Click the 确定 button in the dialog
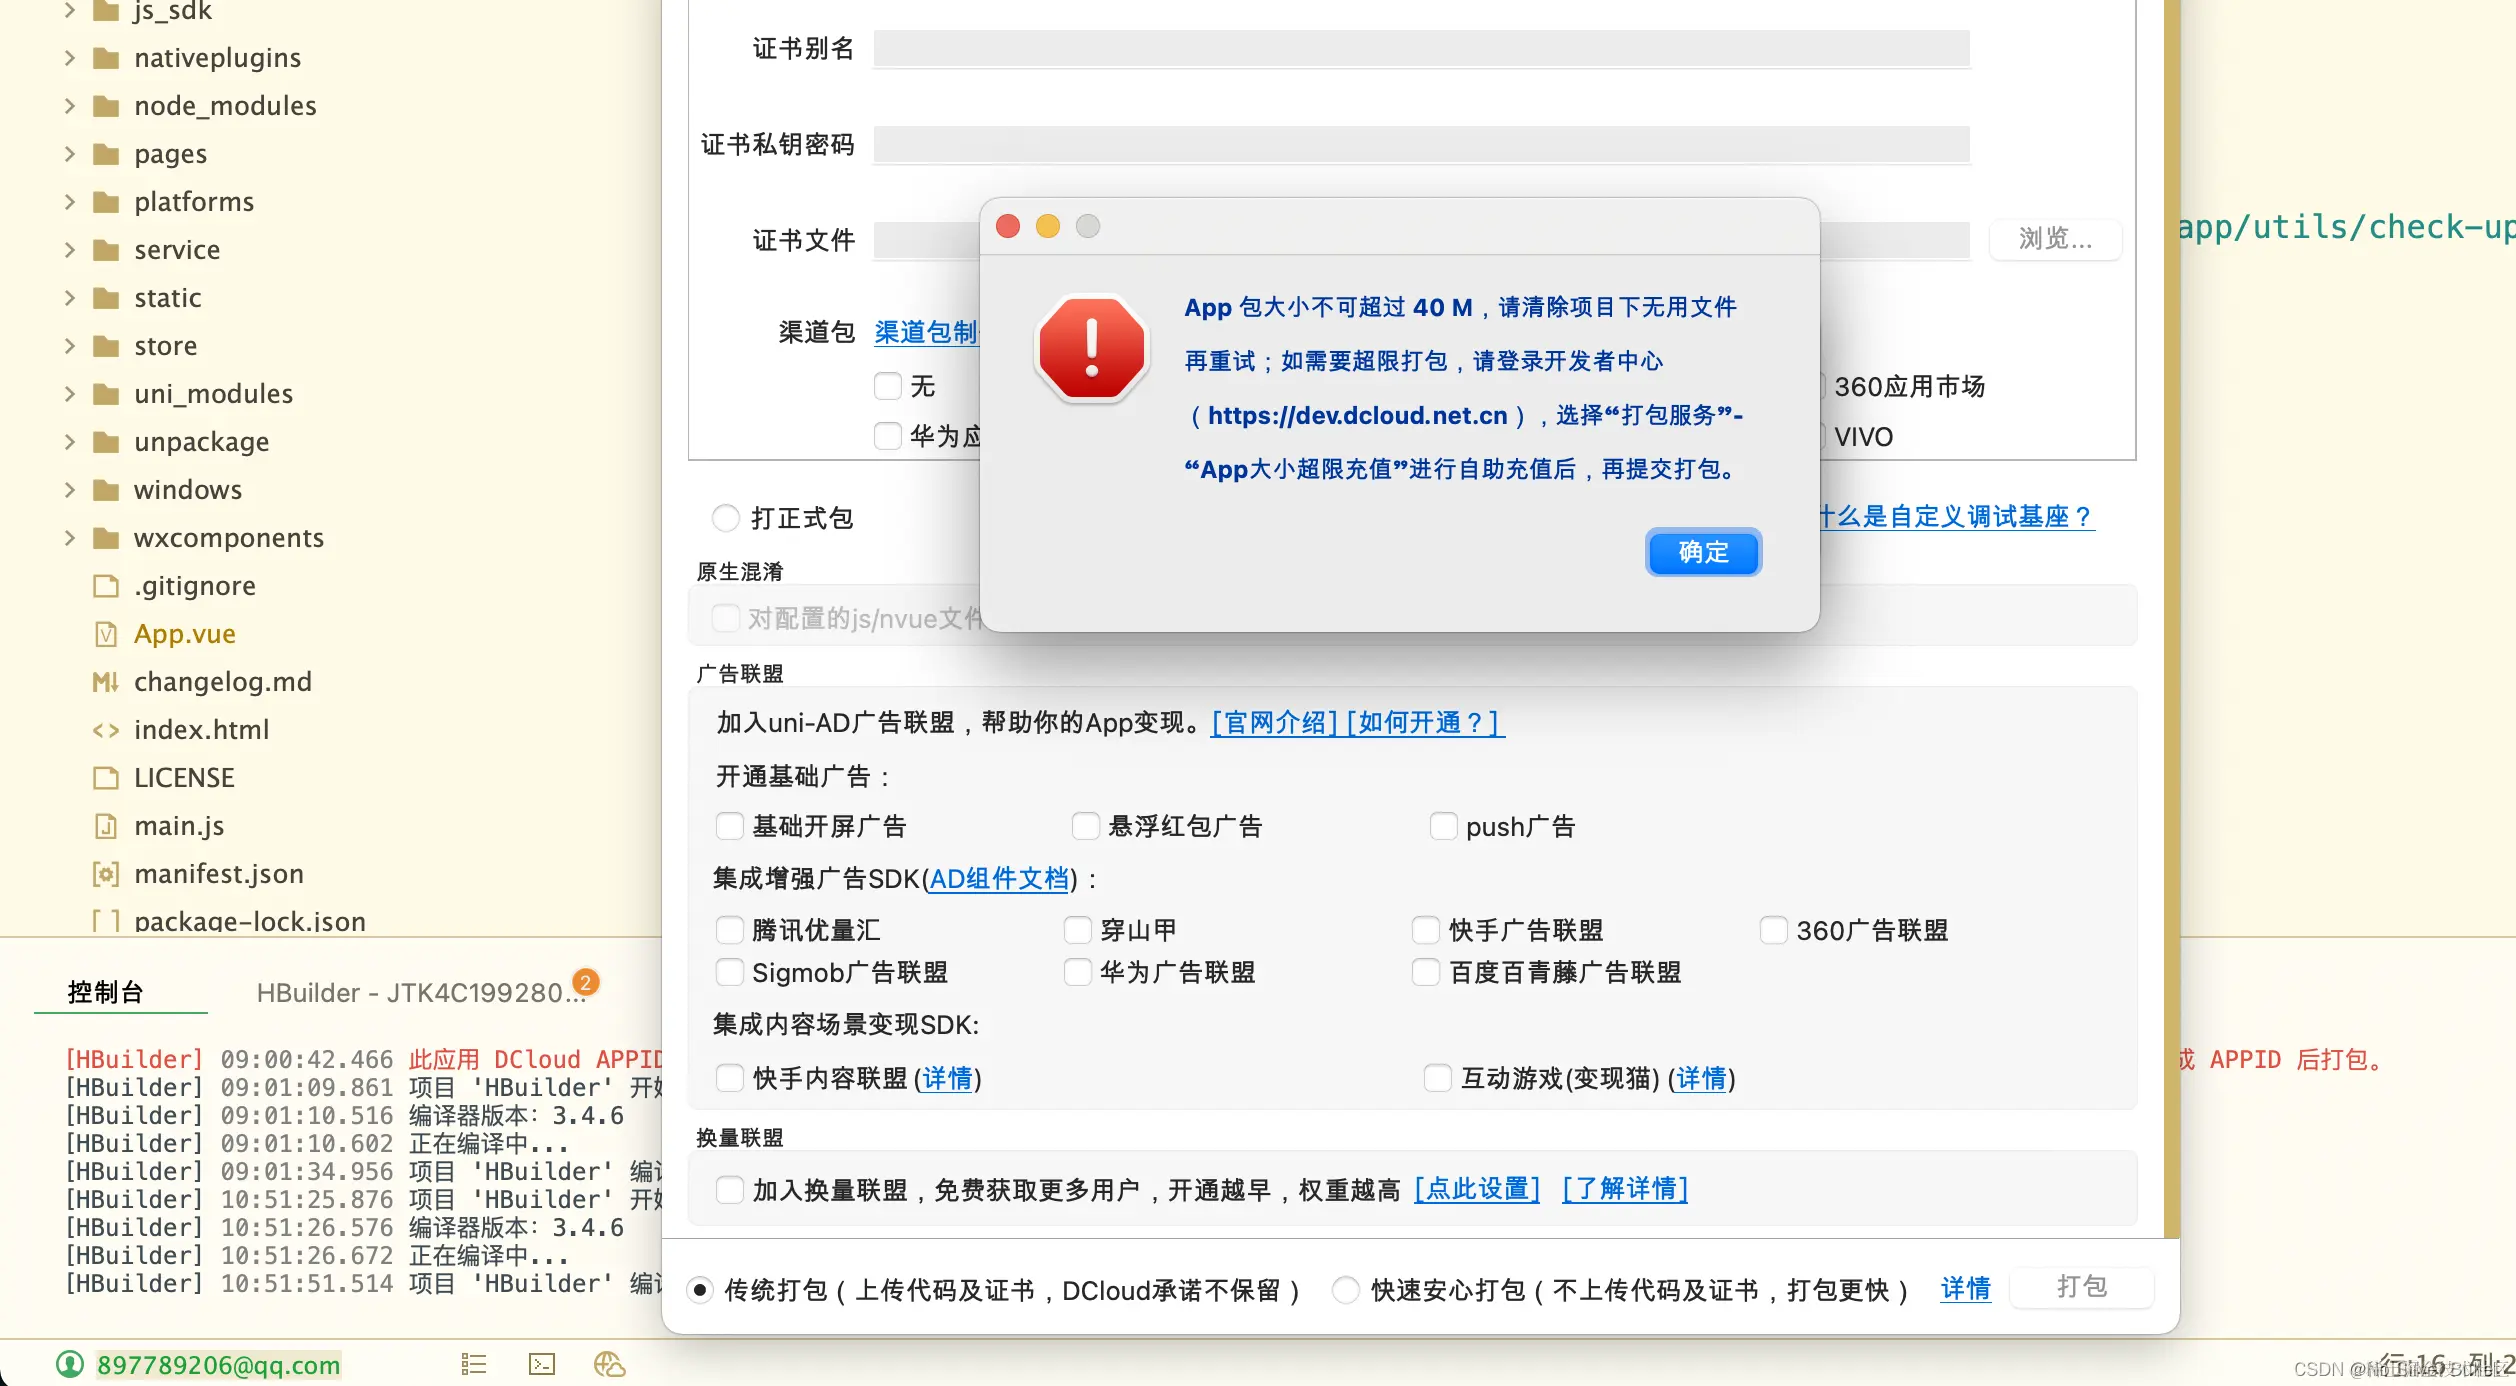 (x=1702, y=552)
